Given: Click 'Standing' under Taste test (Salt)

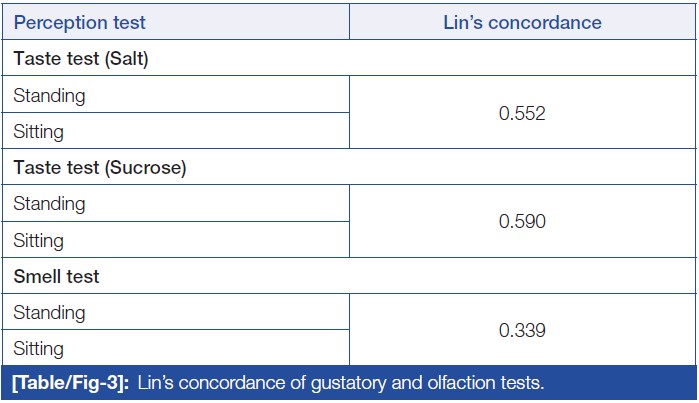Looking at the screenshot, I should [50, 96].
